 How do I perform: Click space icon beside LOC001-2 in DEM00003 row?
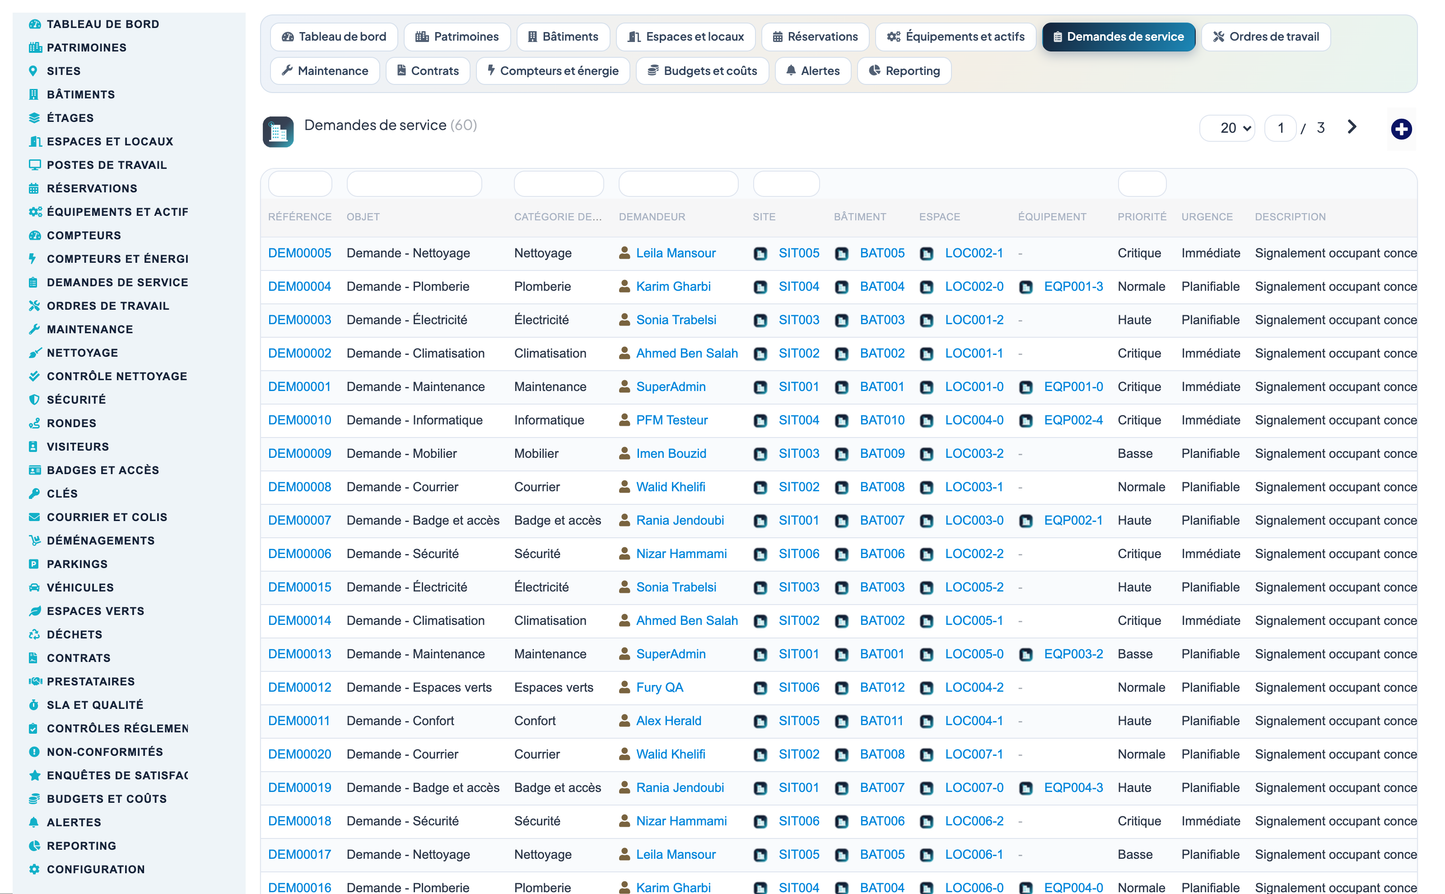click(x=927, y=321)
